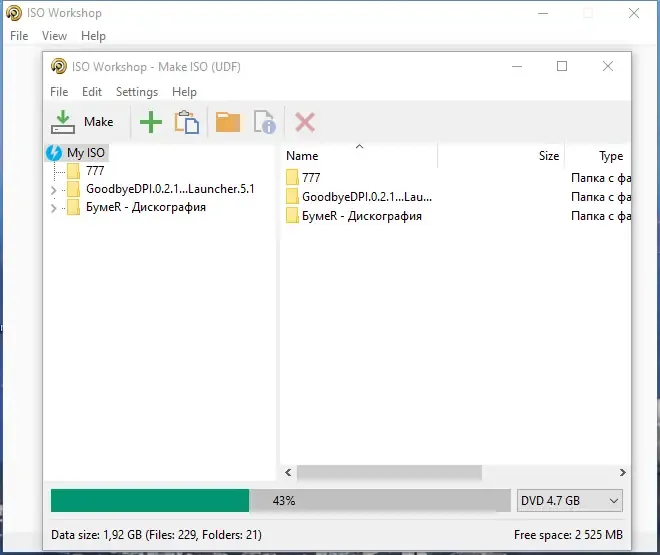Screen dimensions: 660x555
Task: Expand the GoodbyeDPI folder tree node
Action: [x=53, y=190]
